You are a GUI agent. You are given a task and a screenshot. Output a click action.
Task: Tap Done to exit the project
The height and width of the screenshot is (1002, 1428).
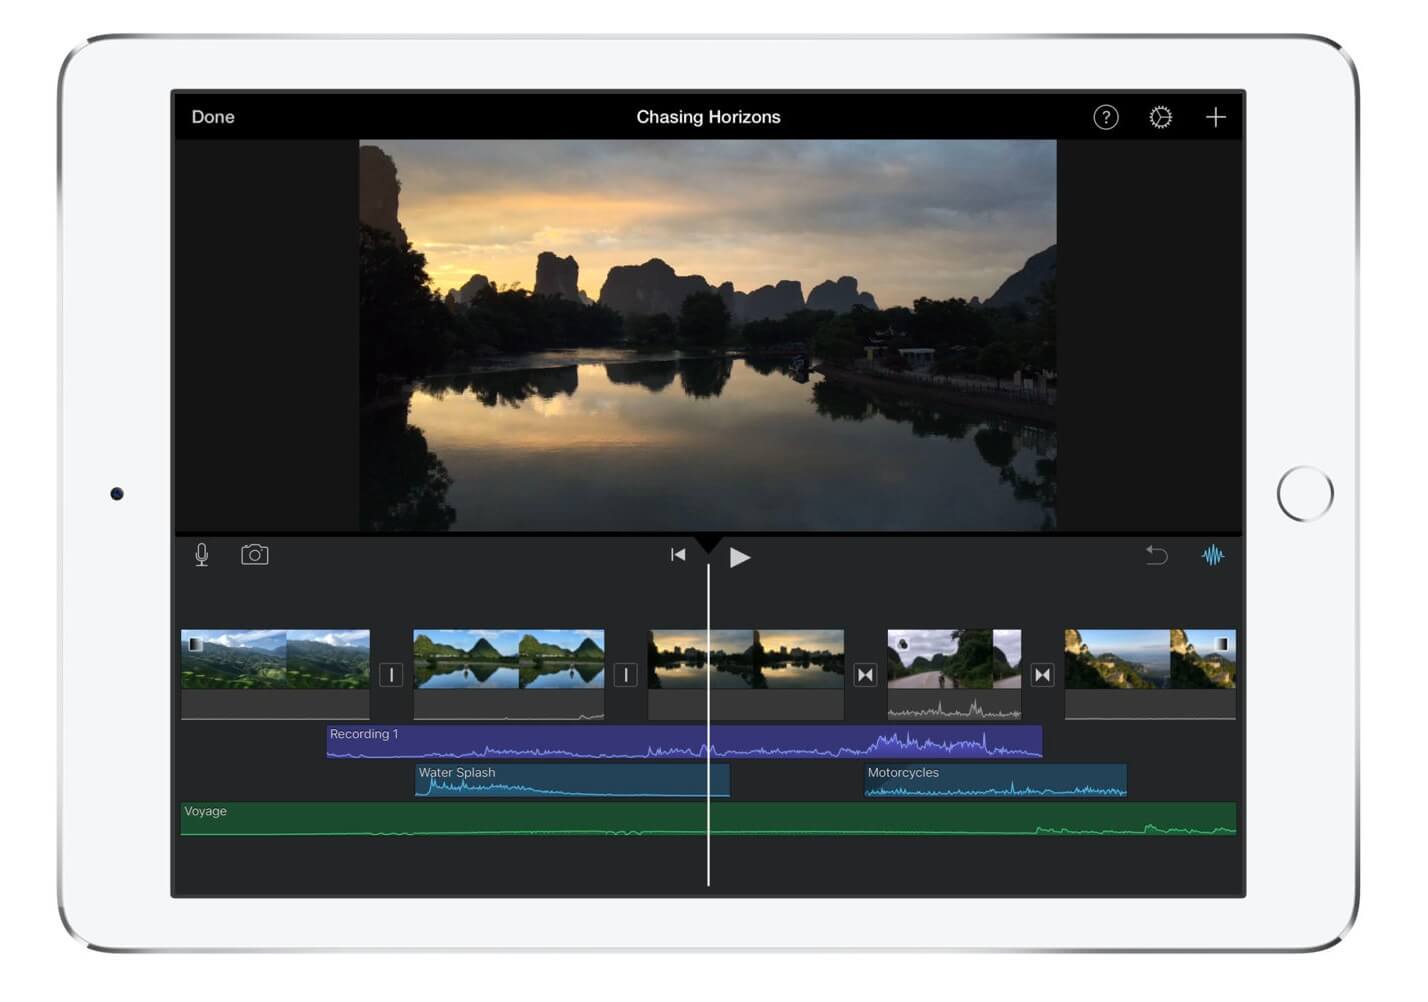pyautogui.click(x=212, y=117)
